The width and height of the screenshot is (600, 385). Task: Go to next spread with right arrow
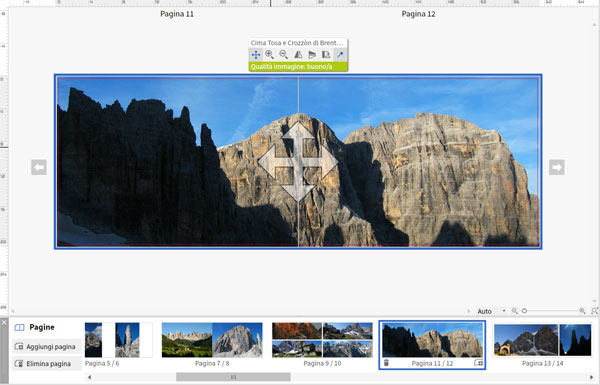coord(557,167)
